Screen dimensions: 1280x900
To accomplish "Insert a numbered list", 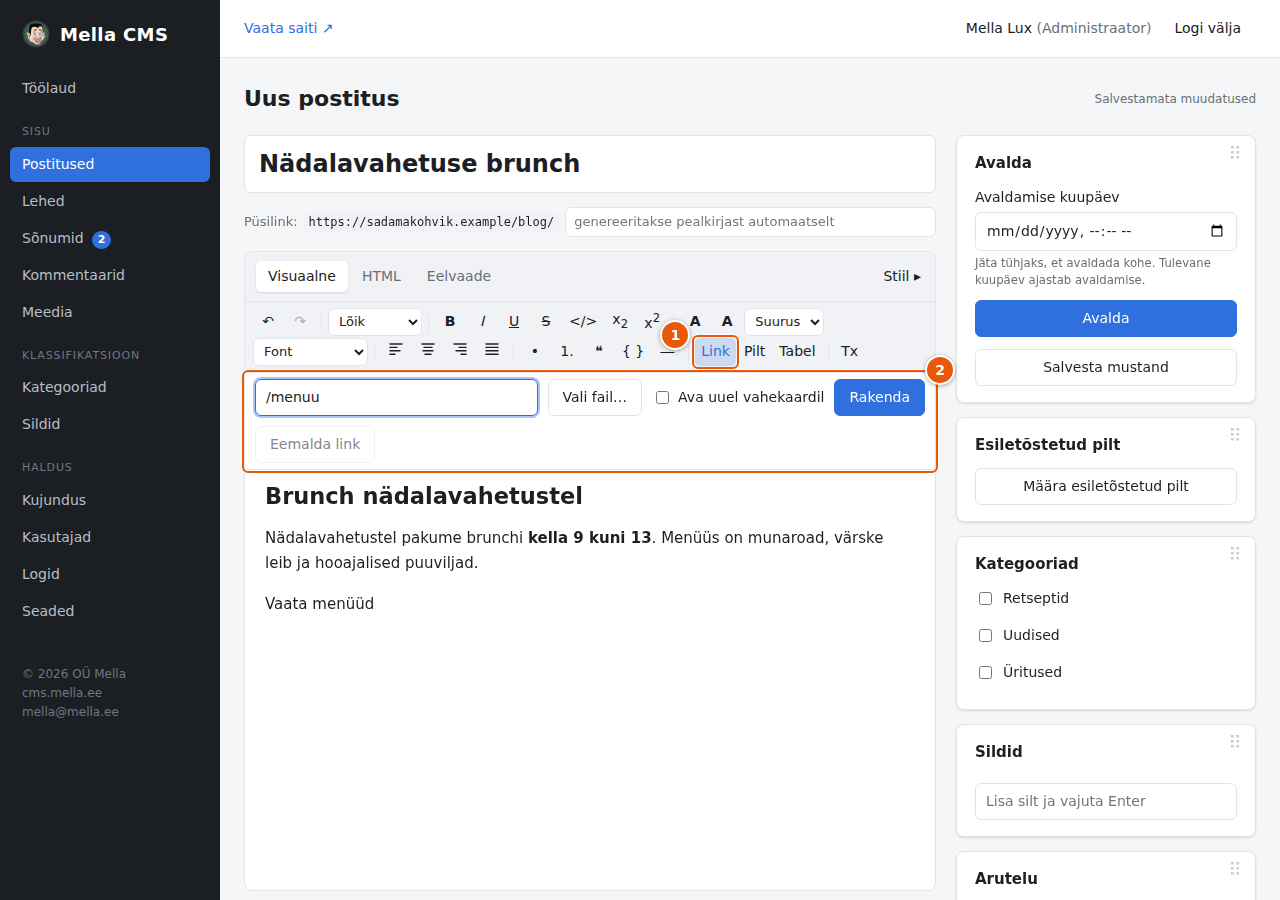I will coord(567,351).
